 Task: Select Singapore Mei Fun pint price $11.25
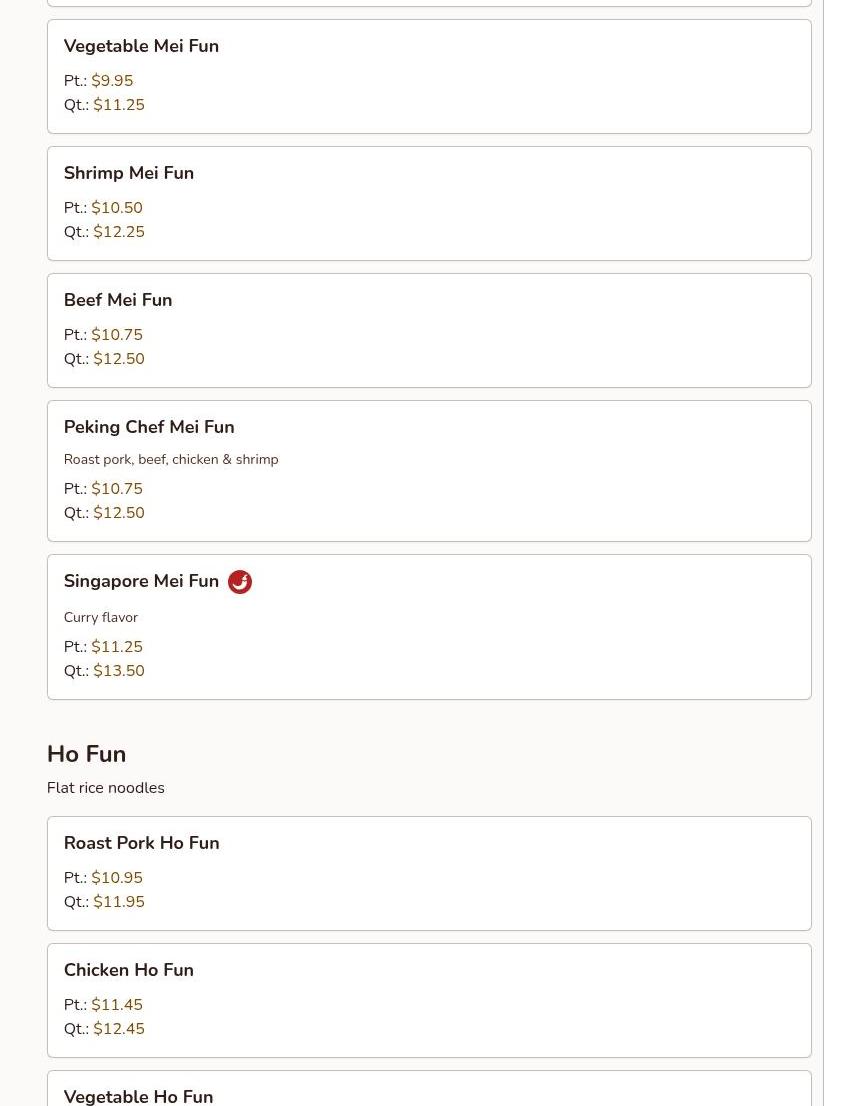[117, 647]
